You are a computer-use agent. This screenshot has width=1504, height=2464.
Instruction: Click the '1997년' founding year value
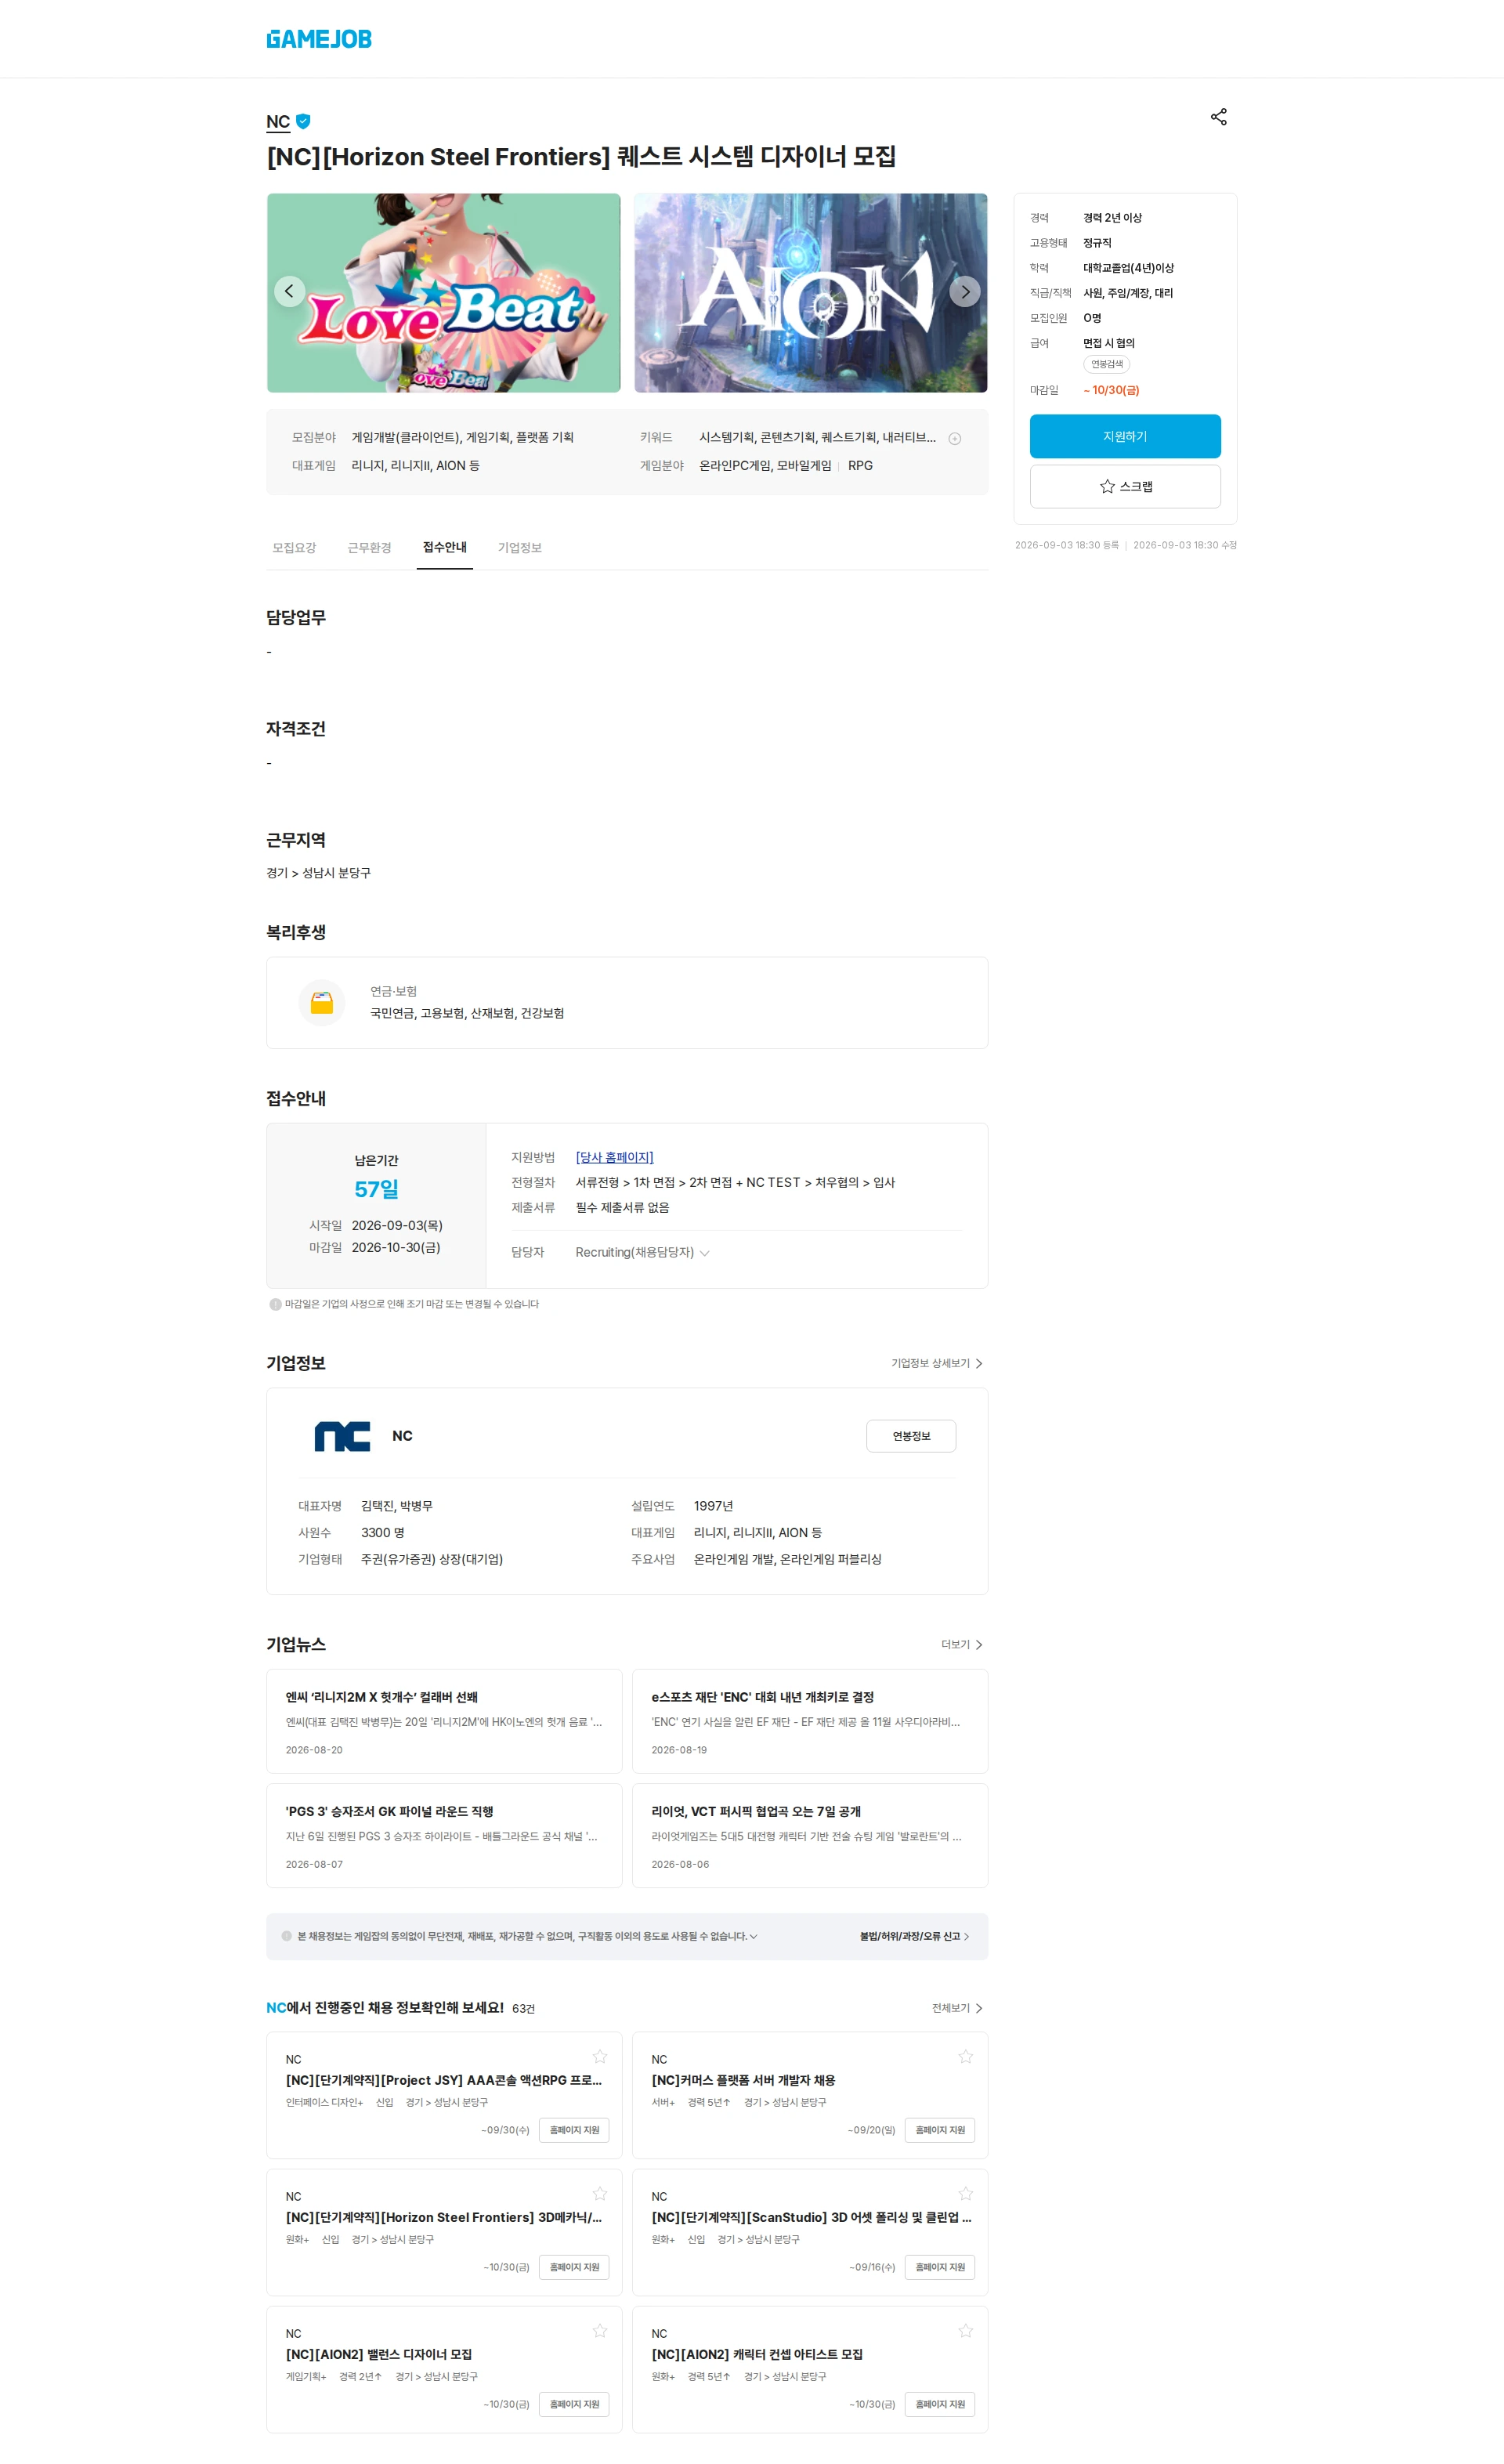pos(713,1506)
